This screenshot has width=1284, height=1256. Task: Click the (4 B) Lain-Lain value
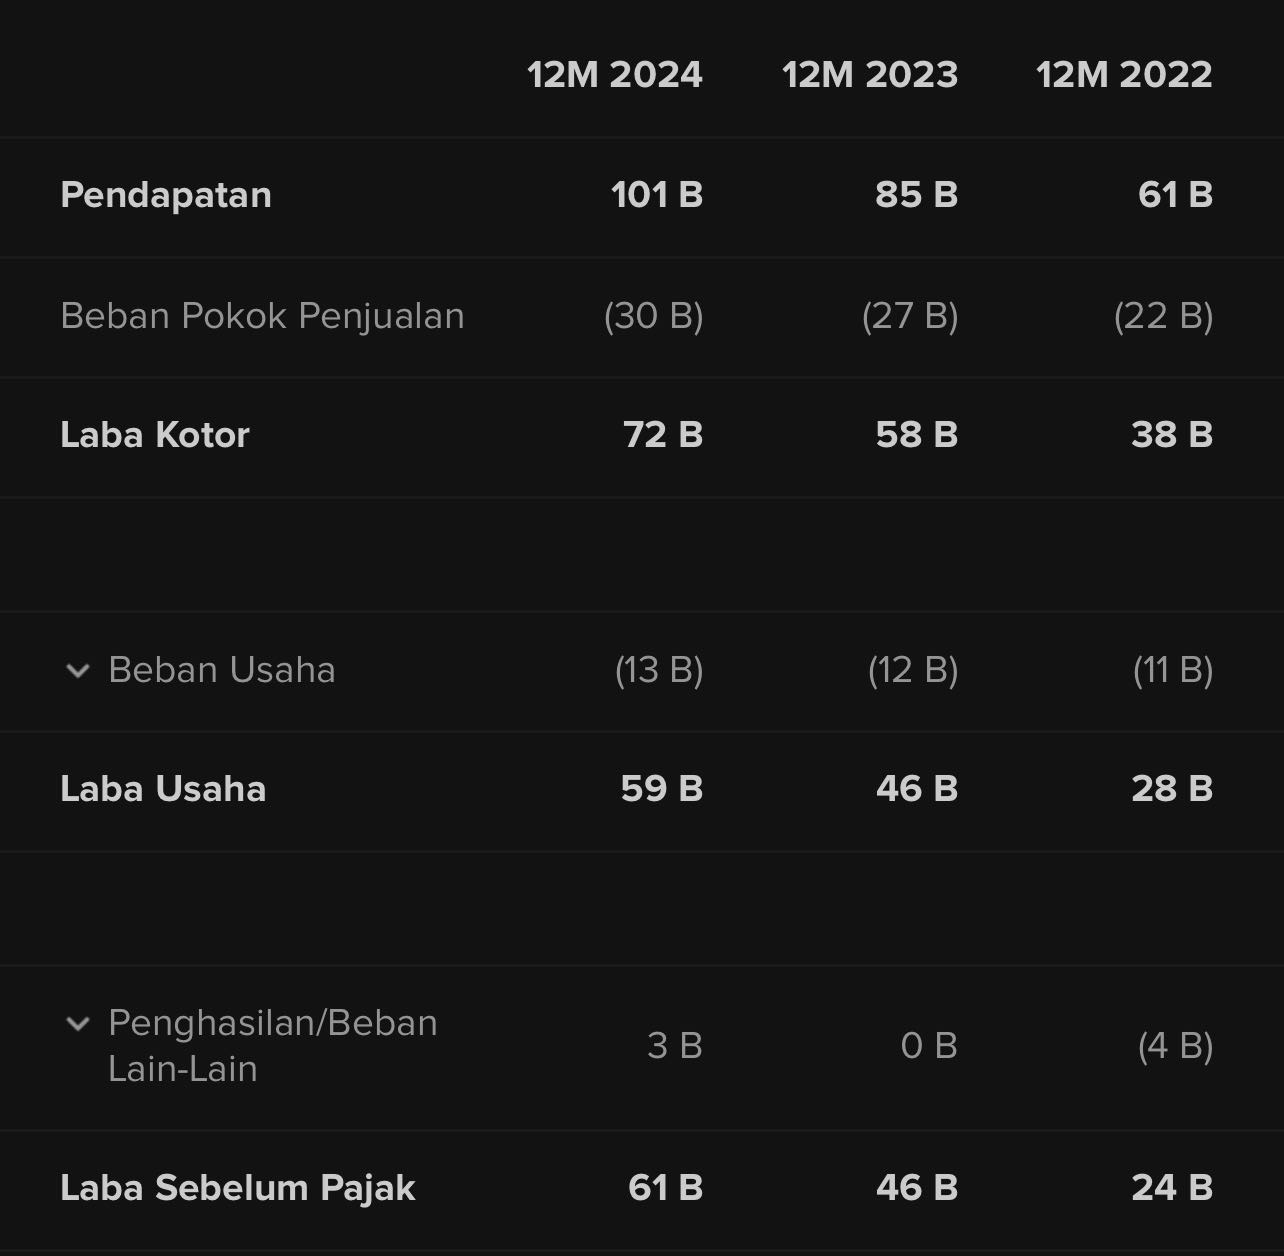click(x=1175, y=1046)
